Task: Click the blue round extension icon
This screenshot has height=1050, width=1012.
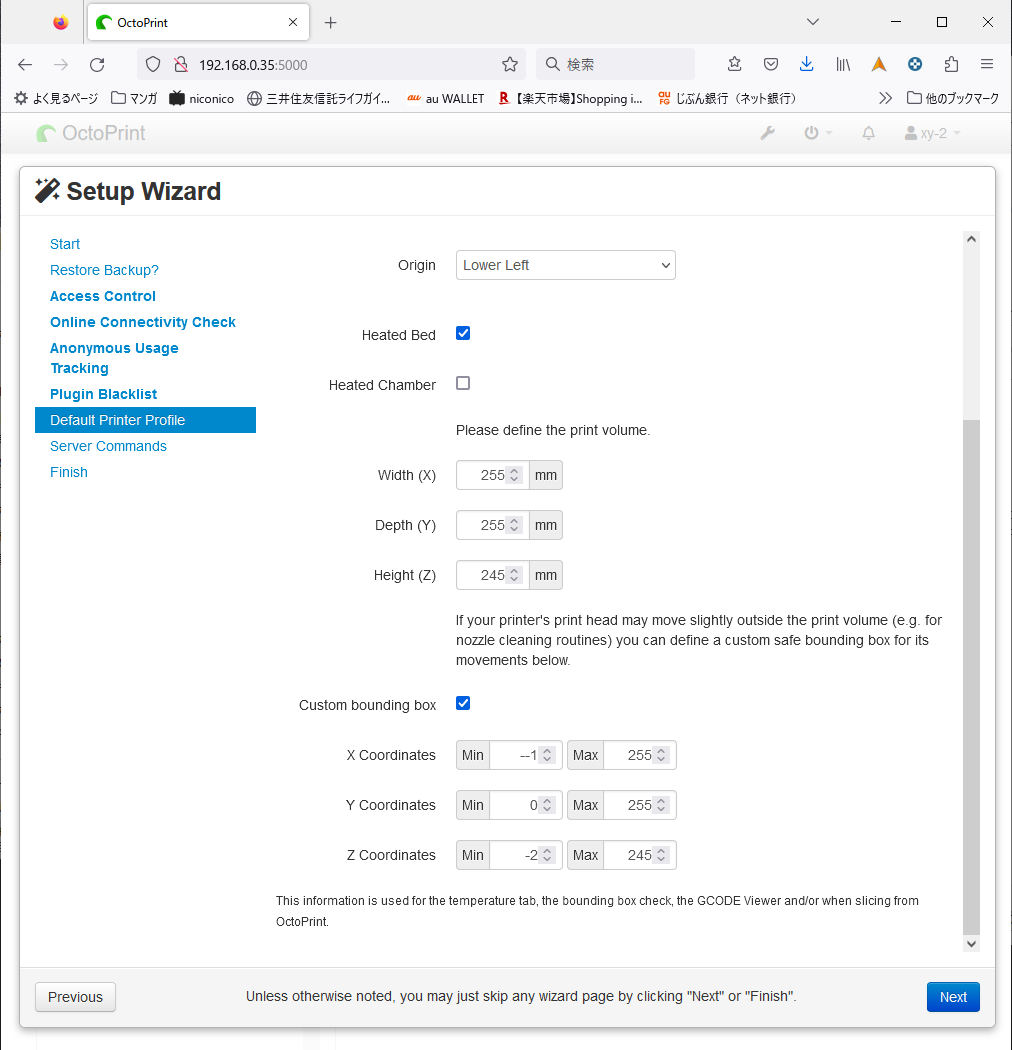Action: (x=915, y=64)
